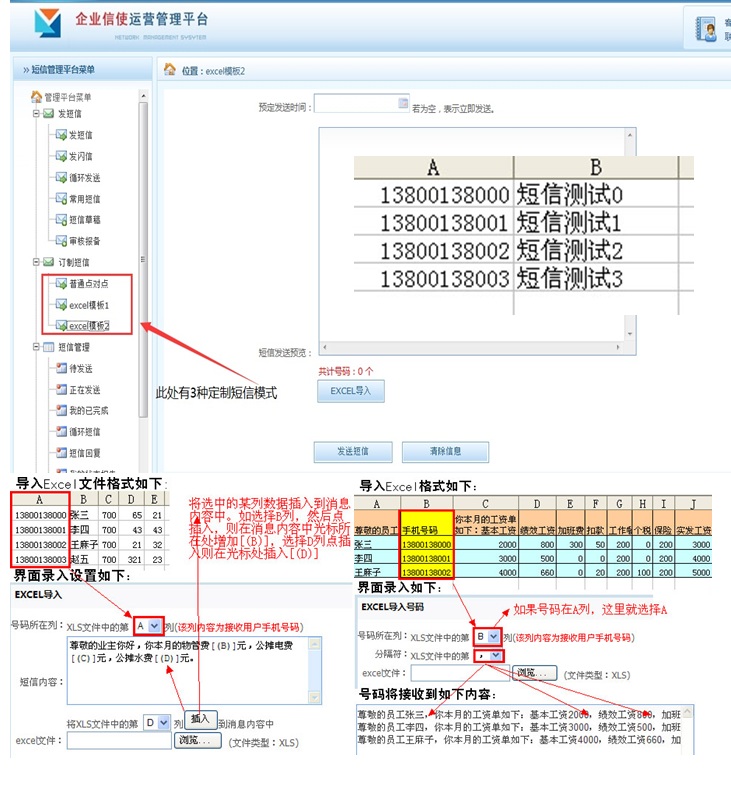Click the mail icon for 短信草稿
The width and height of the screenshot is (731, 787).
[61, 220]
